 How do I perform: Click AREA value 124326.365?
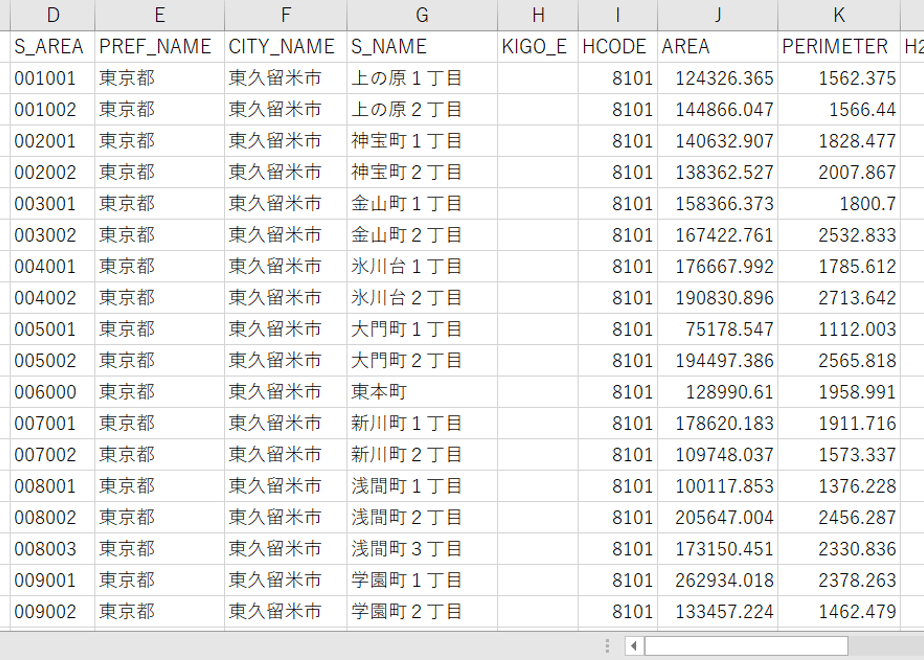coord(718,78)
